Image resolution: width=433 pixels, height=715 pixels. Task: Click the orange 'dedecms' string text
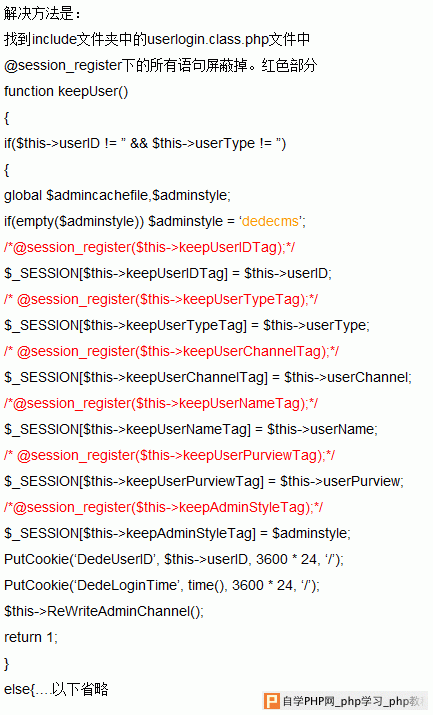(x=270, y=221)
